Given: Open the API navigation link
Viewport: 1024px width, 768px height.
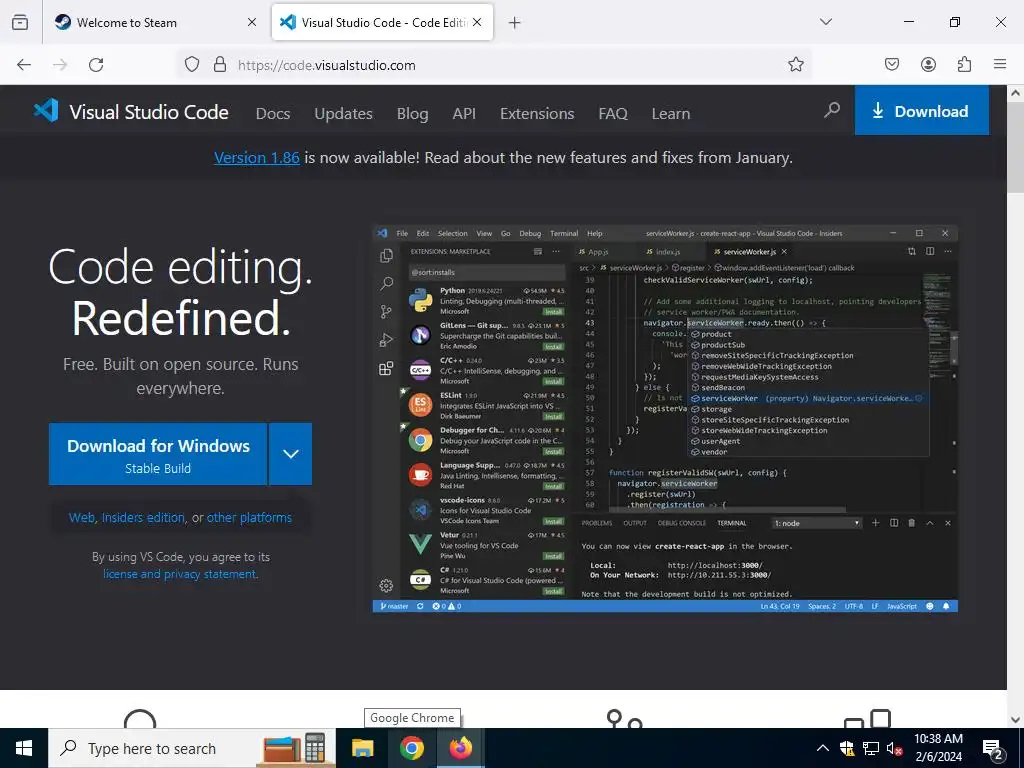Looking at the screenshot, I should point(464,114).
